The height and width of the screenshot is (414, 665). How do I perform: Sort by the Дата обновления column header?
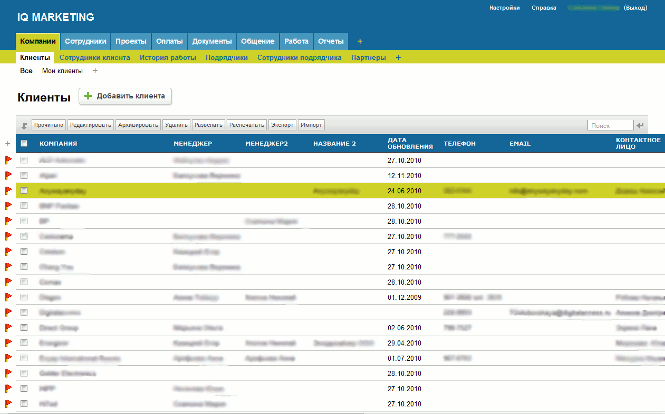pyautogui.click(x=408, y=144)
